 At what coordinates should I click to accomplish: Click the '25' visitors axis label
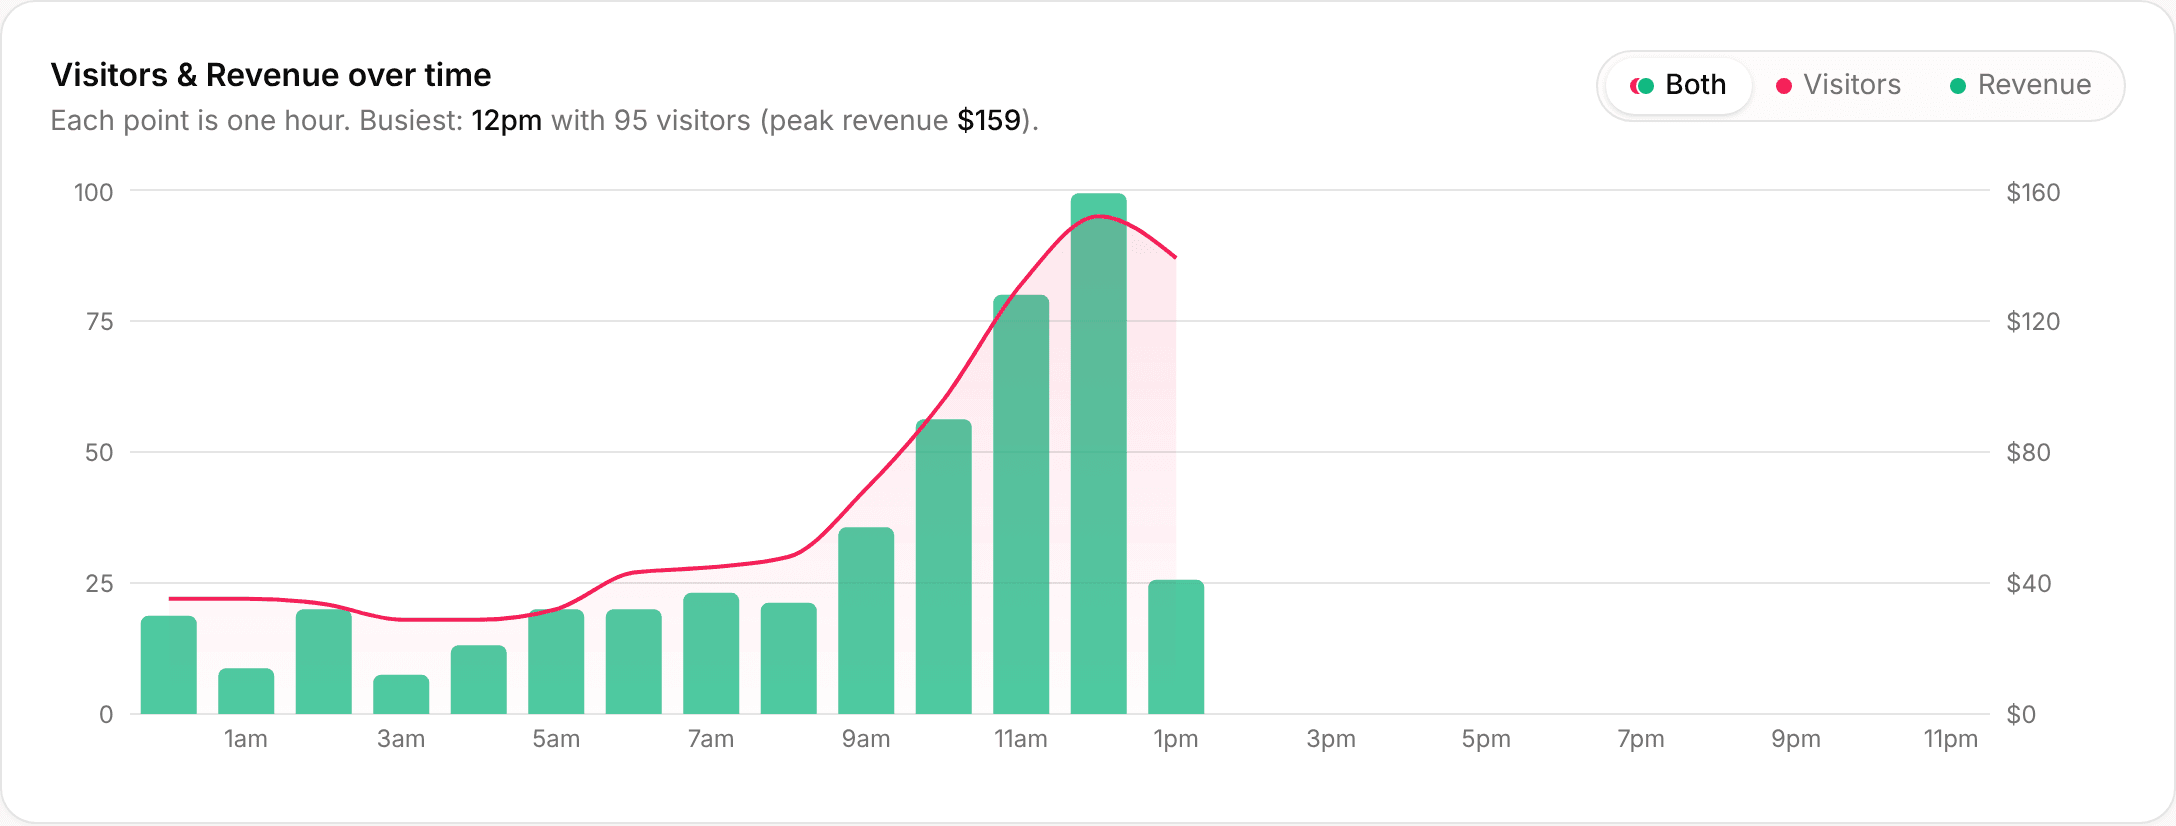pyautogui.click(x=99, y=583)
